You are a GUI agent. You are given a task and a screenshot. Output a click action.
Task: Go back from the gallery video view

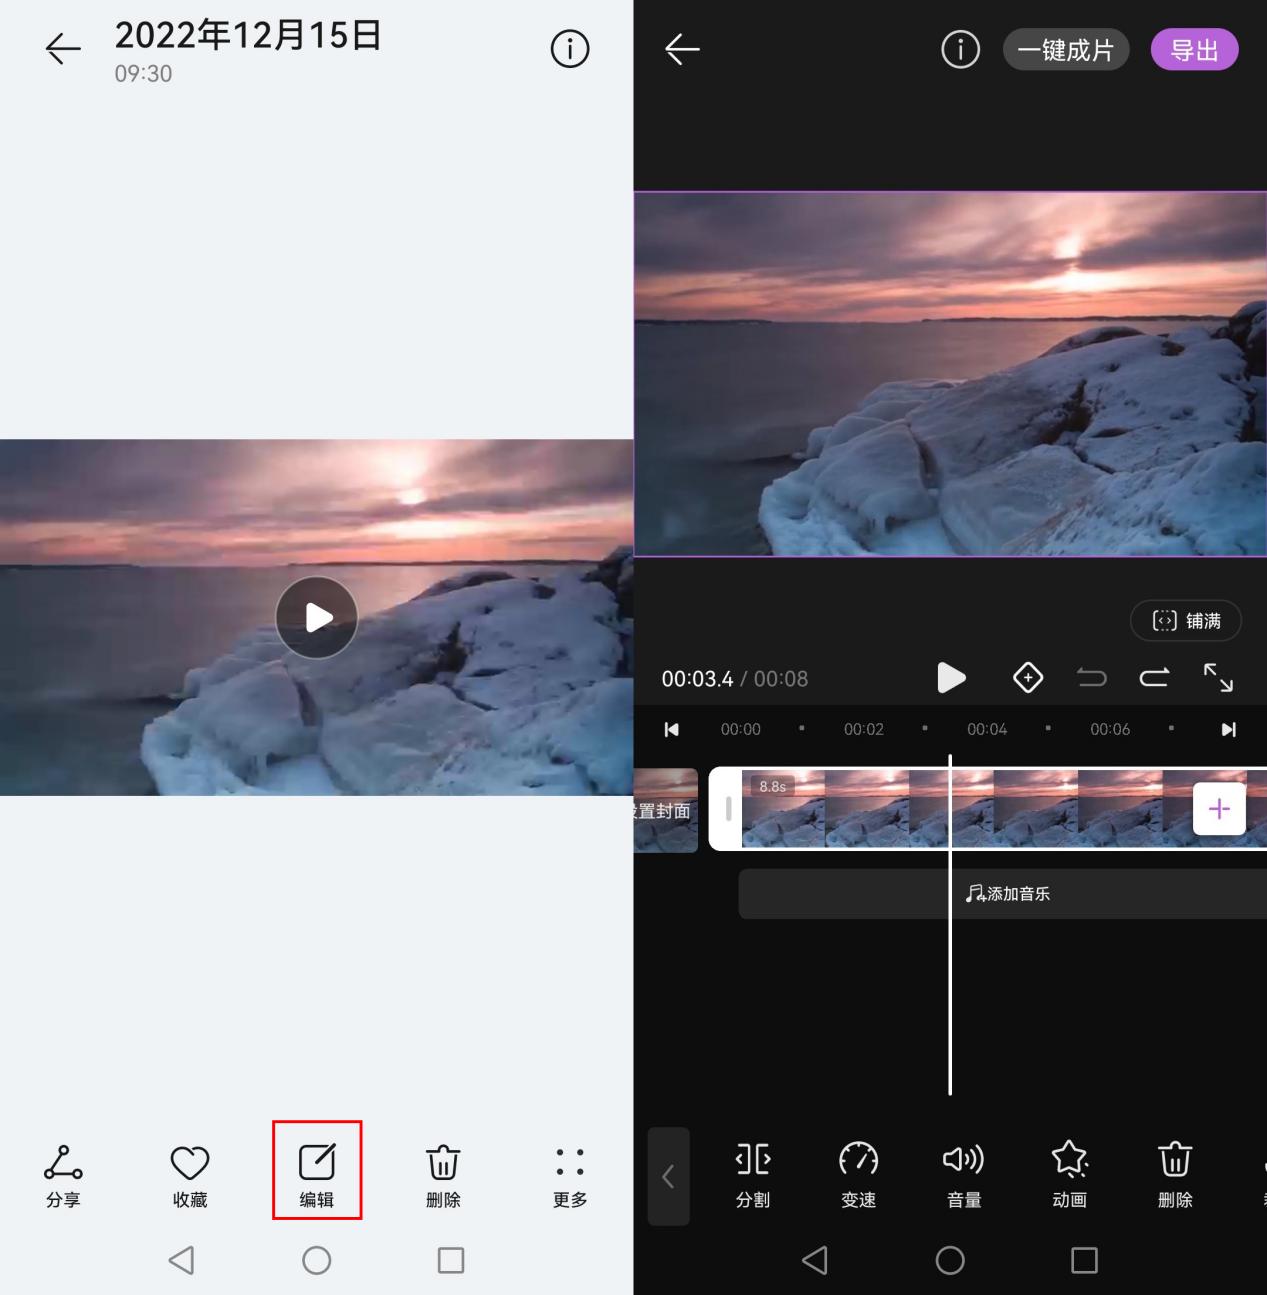pos(63,48)
